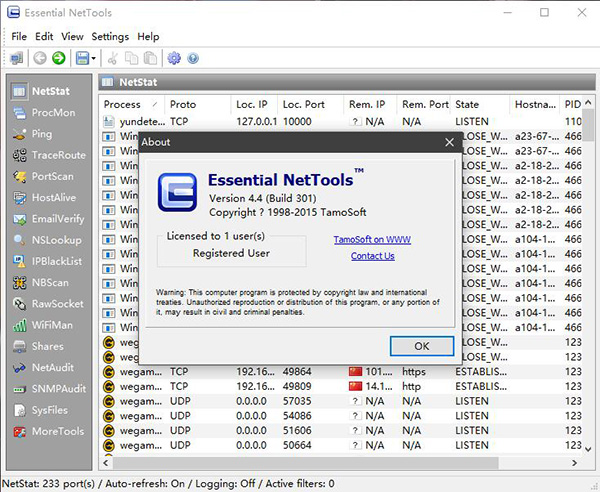The width and height of the screenshot is (600, 492).
Task: Open the View menu
Action: tap(72, 36)
